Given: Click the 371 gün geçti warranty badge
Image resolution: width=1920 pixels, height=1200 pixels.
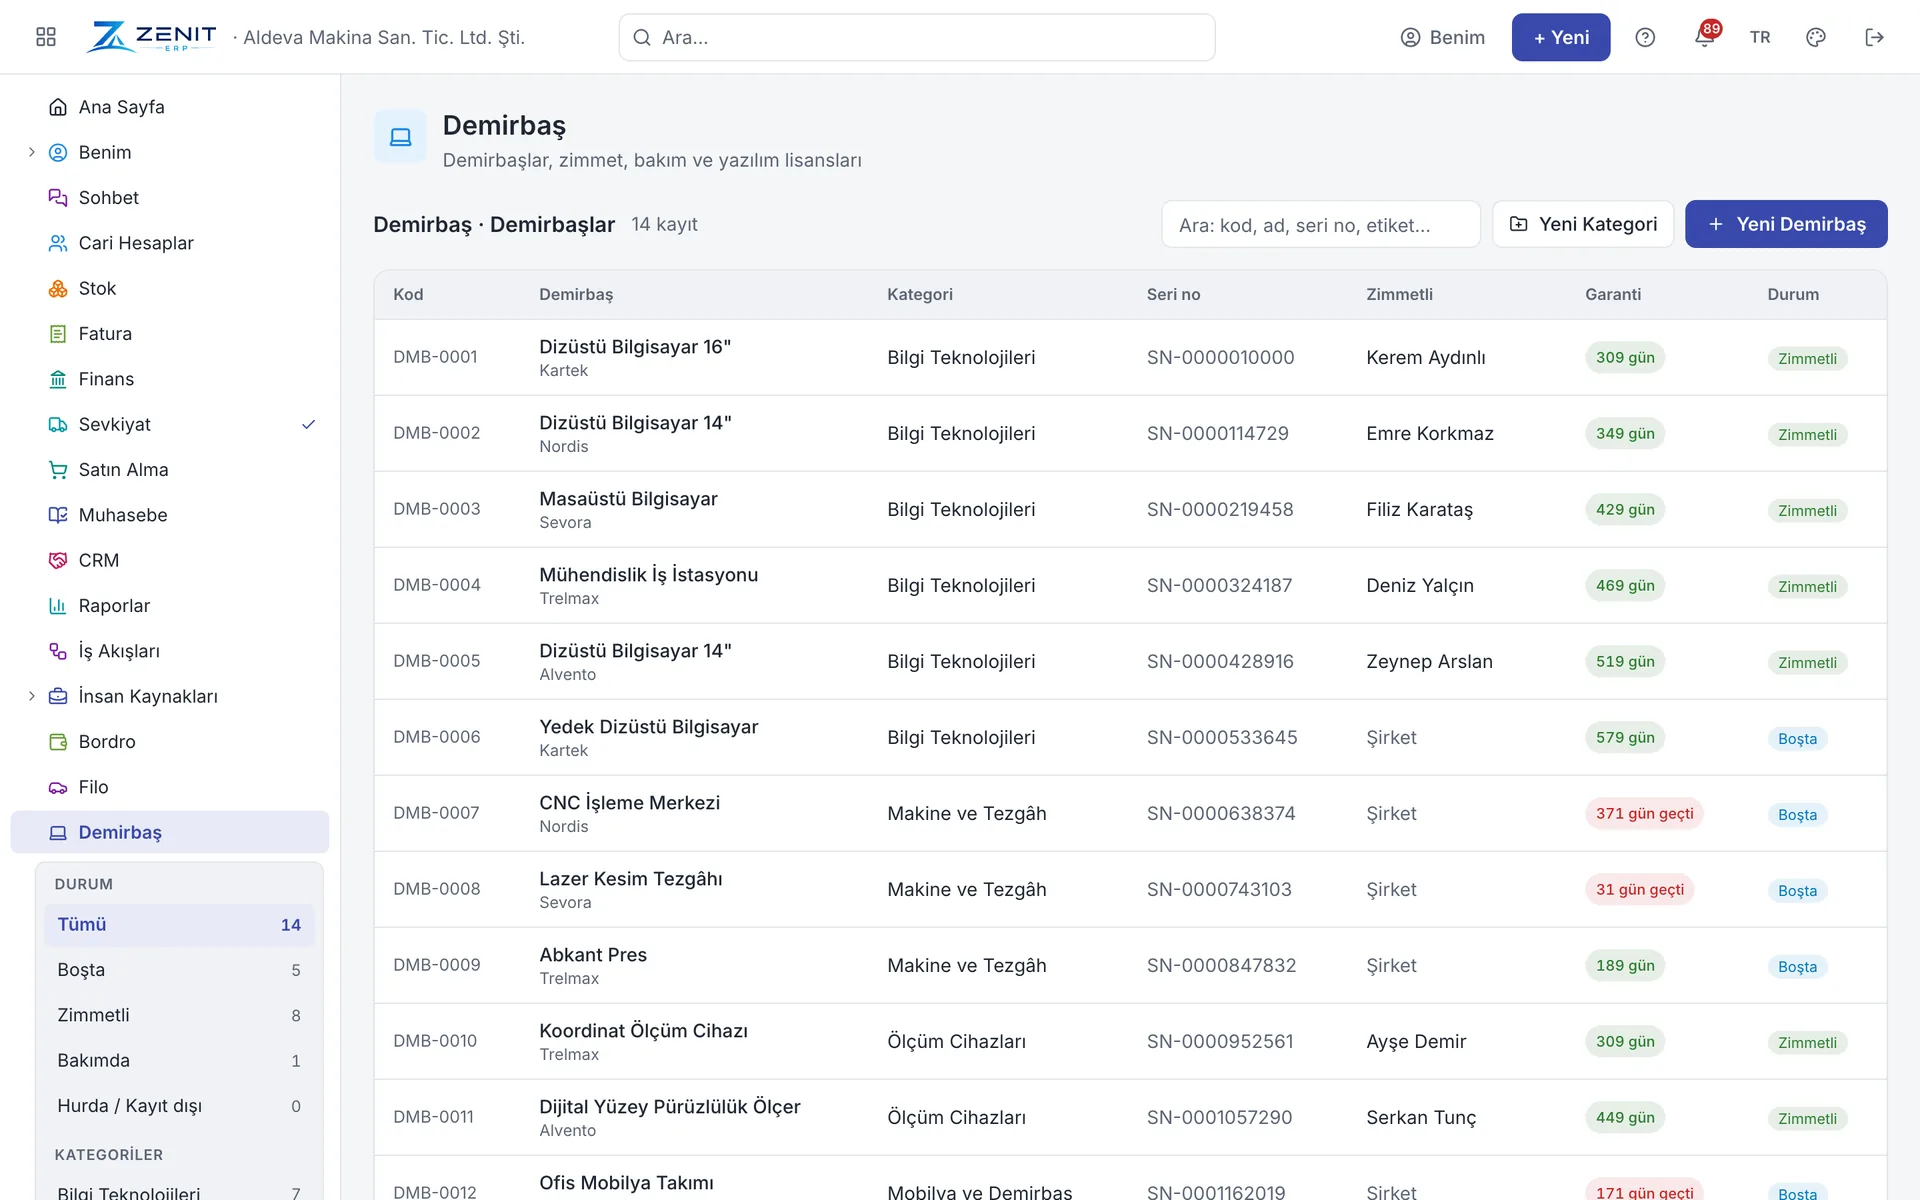Looking at the screenshot, I should tap(1644, 813).
